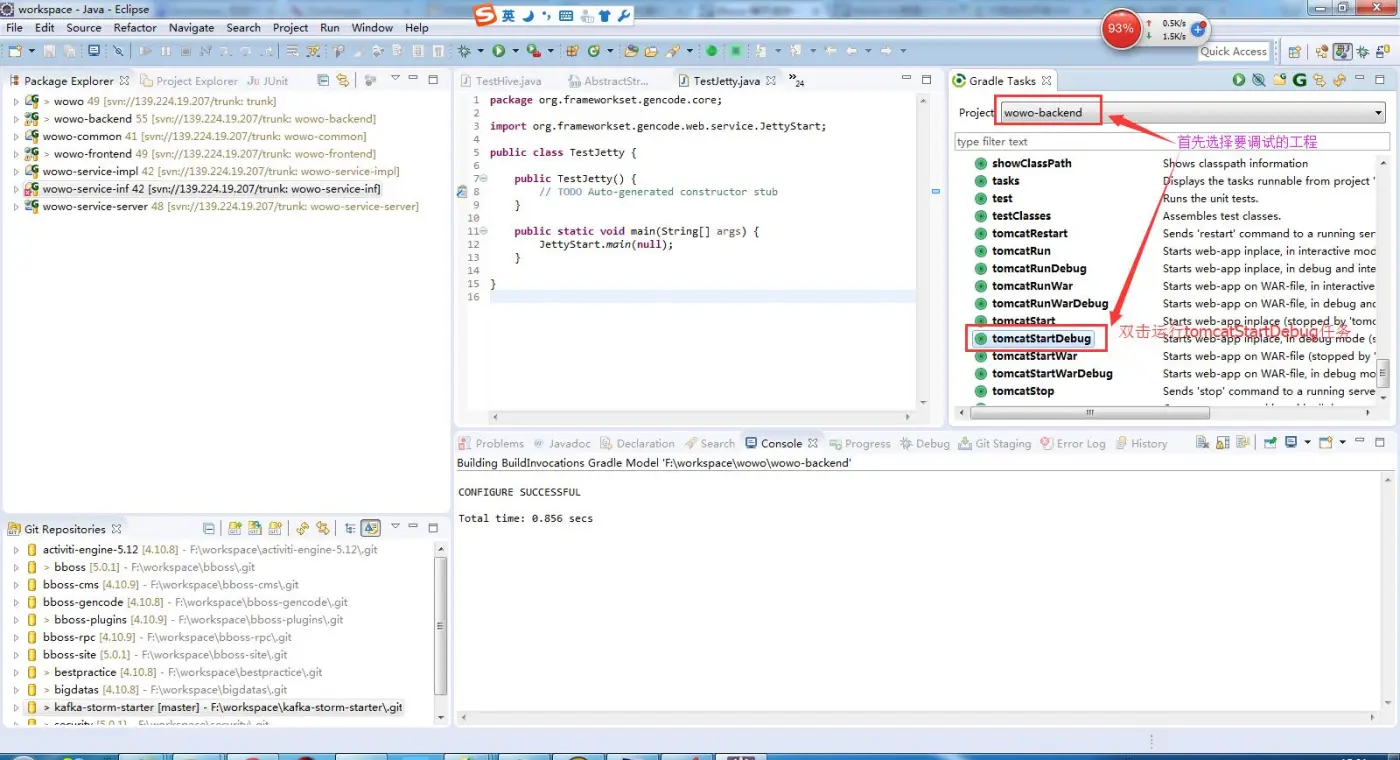Viewport: 1400px width, 760px height.
Task: Open the Run button dropdown arrow
Action: [x=515, y=50]
